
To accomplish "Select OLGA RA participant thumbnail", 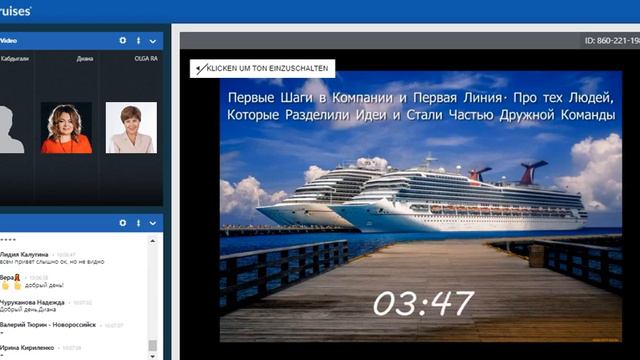I will pyautogui.click(x=131, y=128).
